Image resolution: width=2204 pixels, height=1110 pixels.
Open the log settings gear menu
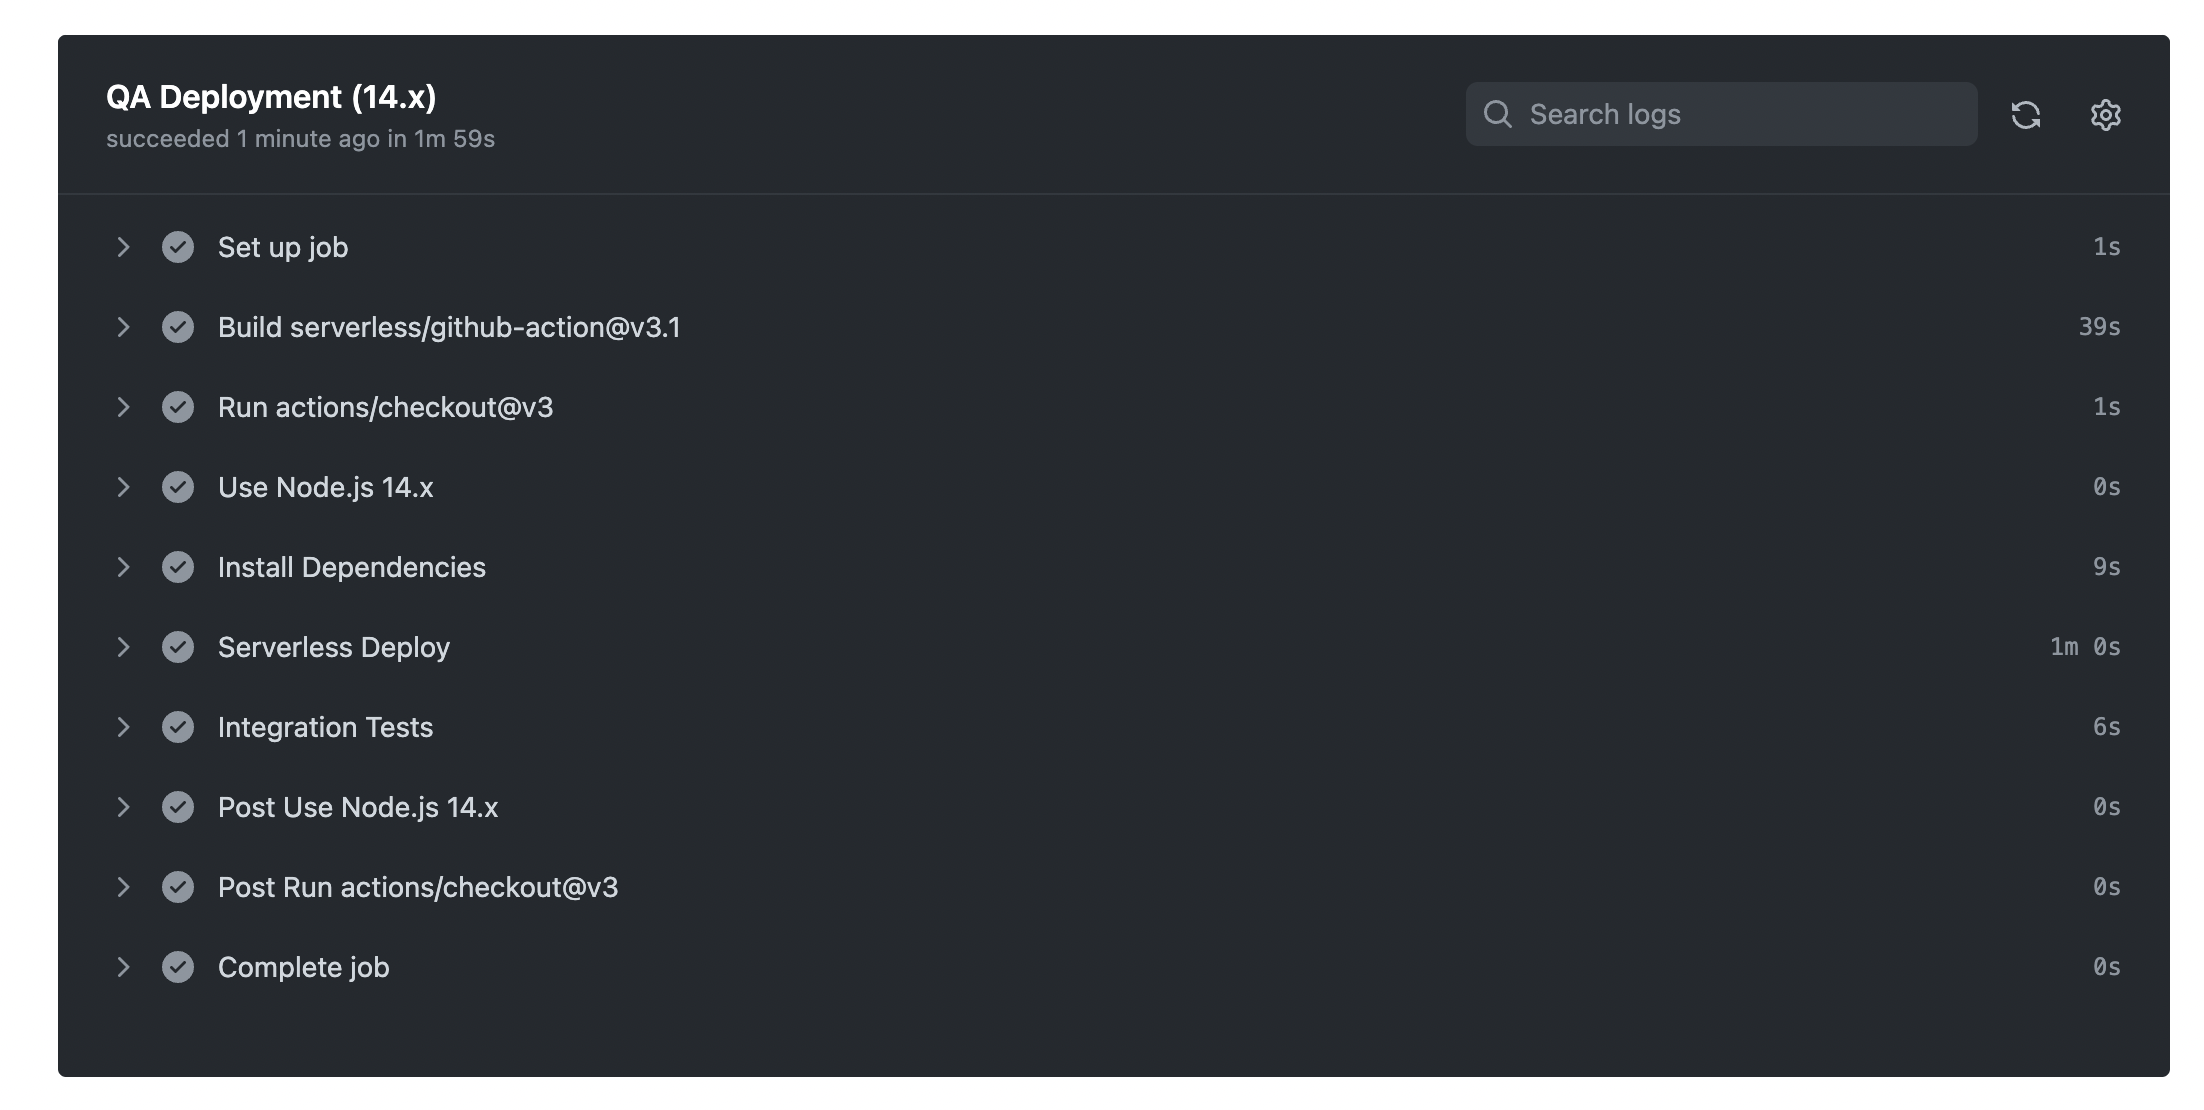point(2105,115)
